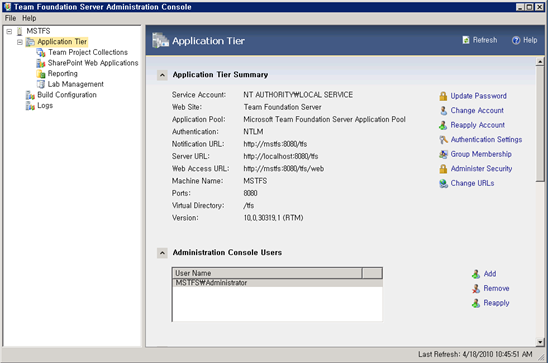
Task: Click the Web Access URL value http://mstfs:8080/tfs/web
Action: tap(283, 169)
